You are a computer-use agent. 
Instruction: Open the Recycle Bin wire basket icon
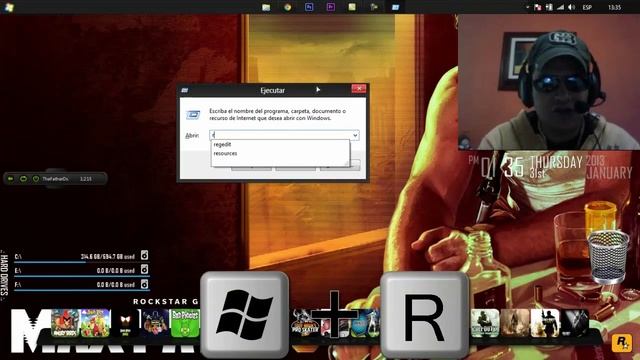[608, 256]
